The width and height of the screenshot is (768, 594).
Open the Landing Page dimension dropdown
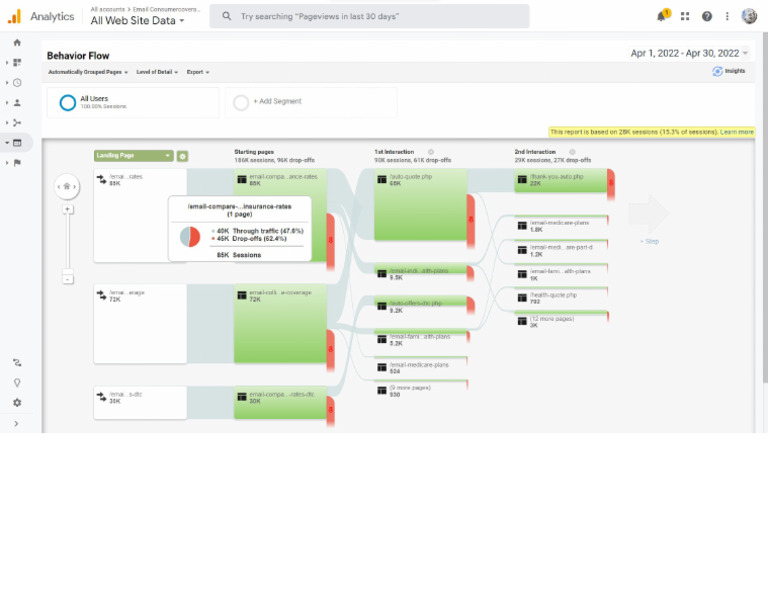coord(134,156)
